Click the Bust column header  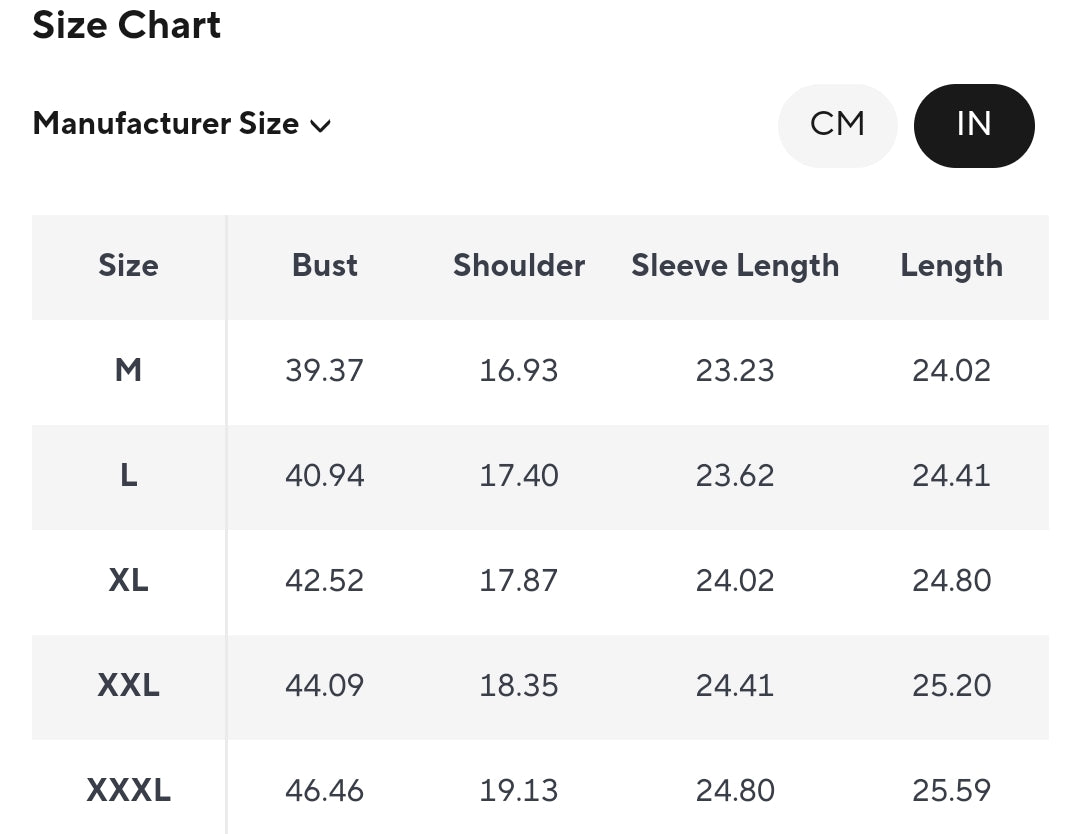tap(325, 266)
